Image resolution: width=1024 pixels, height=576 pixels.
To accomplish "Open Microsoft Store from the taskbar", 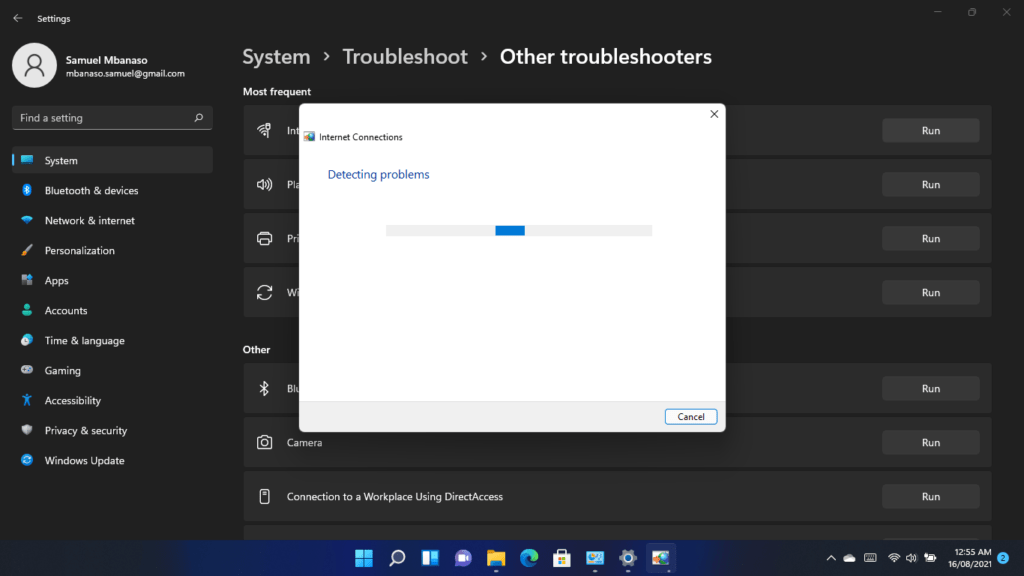I will click(x=561, y=558).
